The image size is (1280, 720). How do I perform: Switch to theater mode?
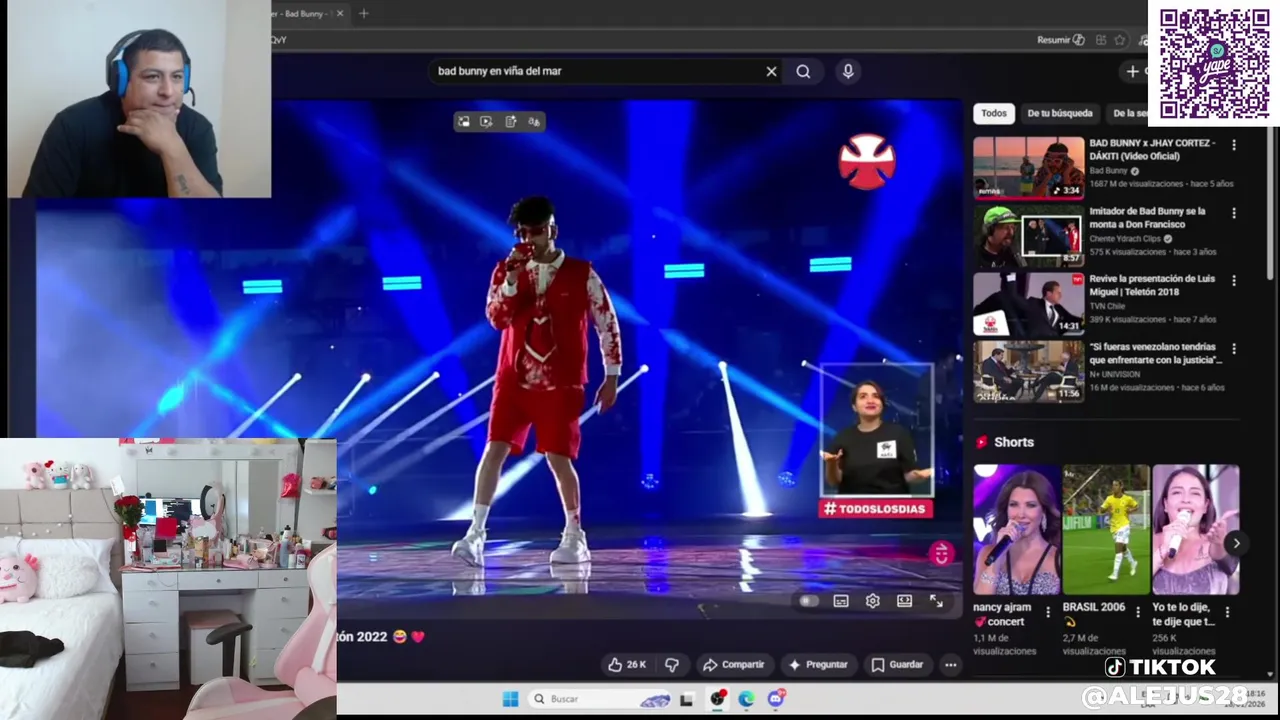click(x=904, y=601)
